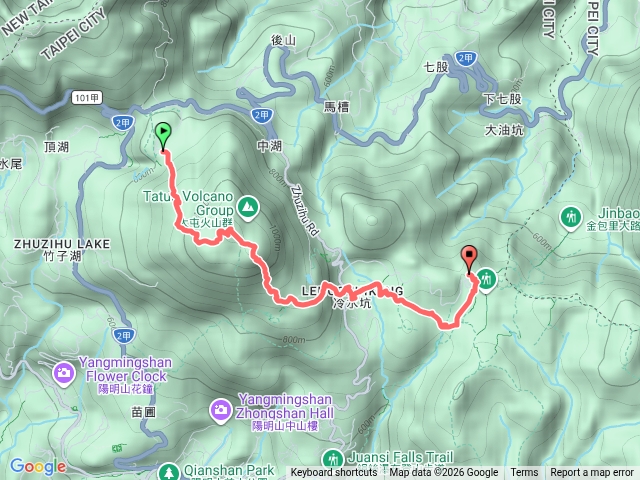640x480 pixels.
Task: Click hiker icon beside the end marker
Action: (x=486, y=280)
